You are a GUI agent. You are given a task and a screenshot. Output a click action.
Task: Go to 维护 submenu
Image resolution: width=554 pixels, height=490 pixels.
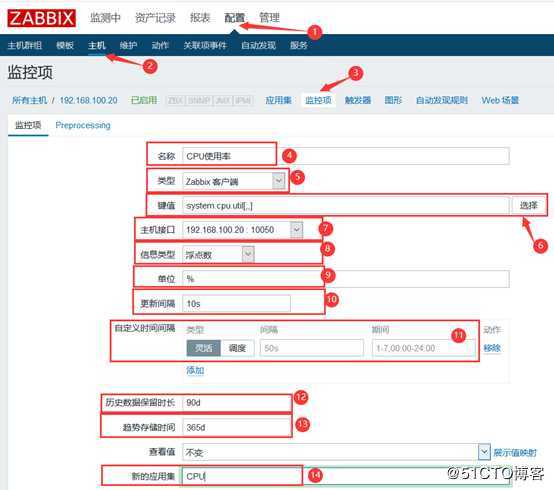coord(128,45)
